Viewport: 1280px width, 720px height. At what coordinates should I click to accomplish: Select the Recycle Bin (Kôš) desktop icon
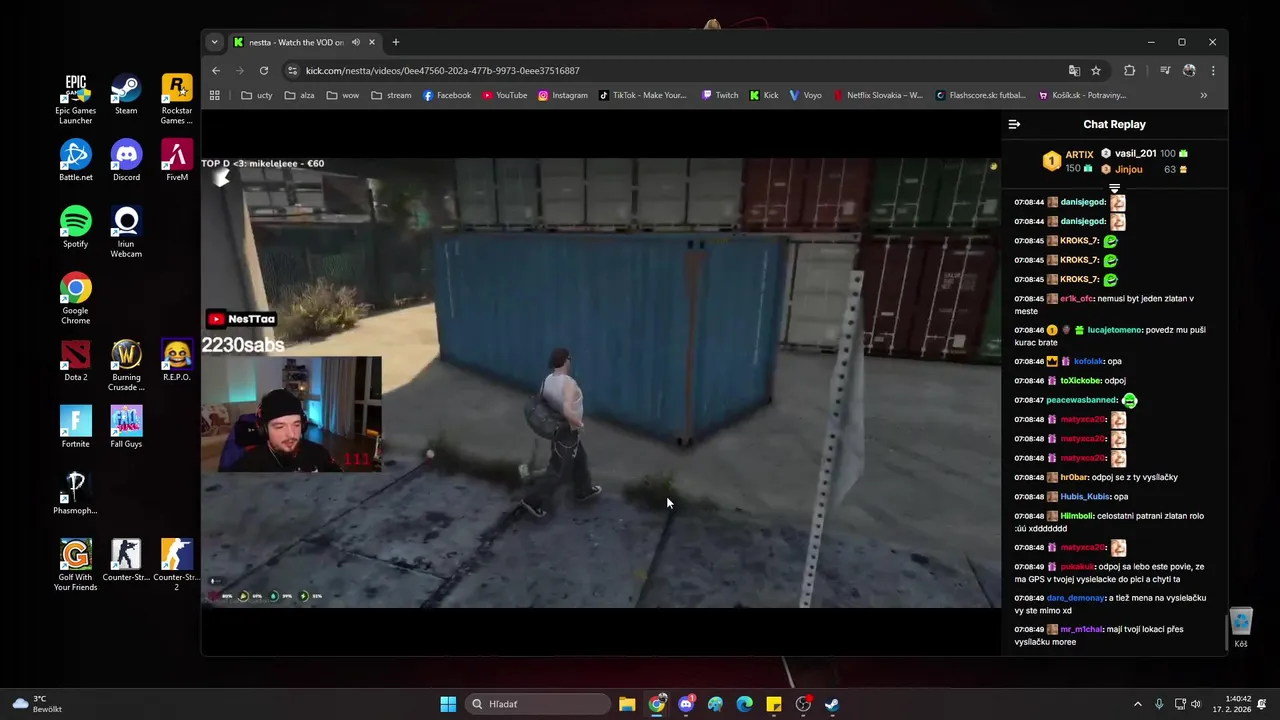[x=1241, y=628]
